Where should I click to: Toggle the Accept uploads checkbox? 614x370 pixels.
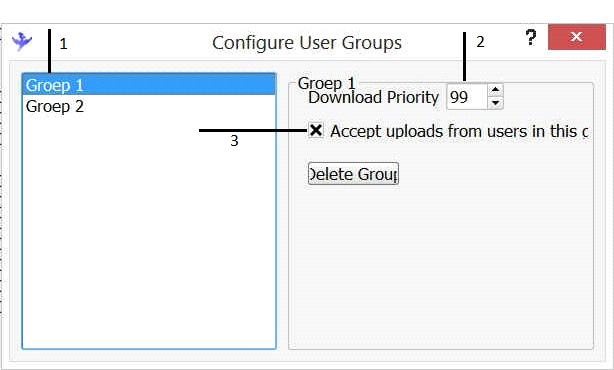pos(316,130)
